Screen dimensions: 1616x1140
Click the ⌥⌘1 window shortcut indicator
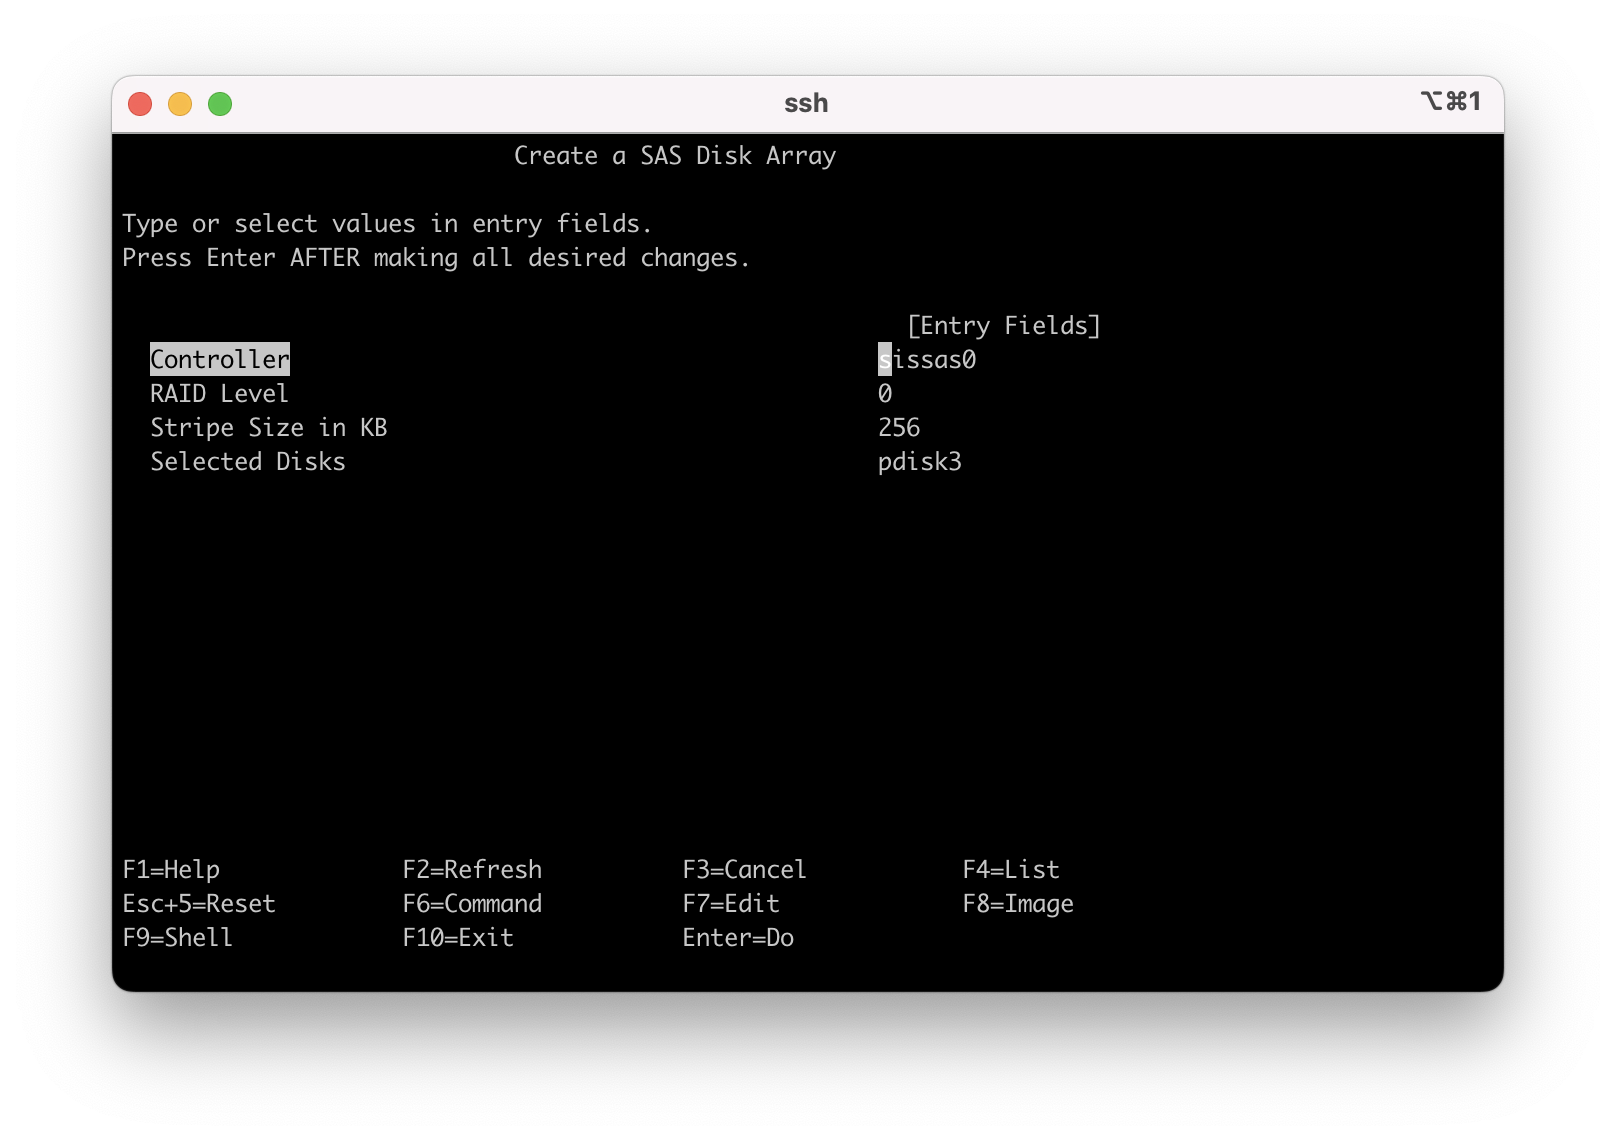1450,101
